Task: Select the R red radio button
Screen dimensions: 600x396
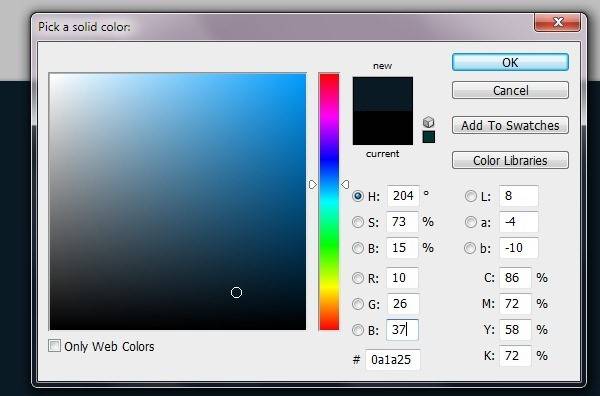Action: [358, 278]
